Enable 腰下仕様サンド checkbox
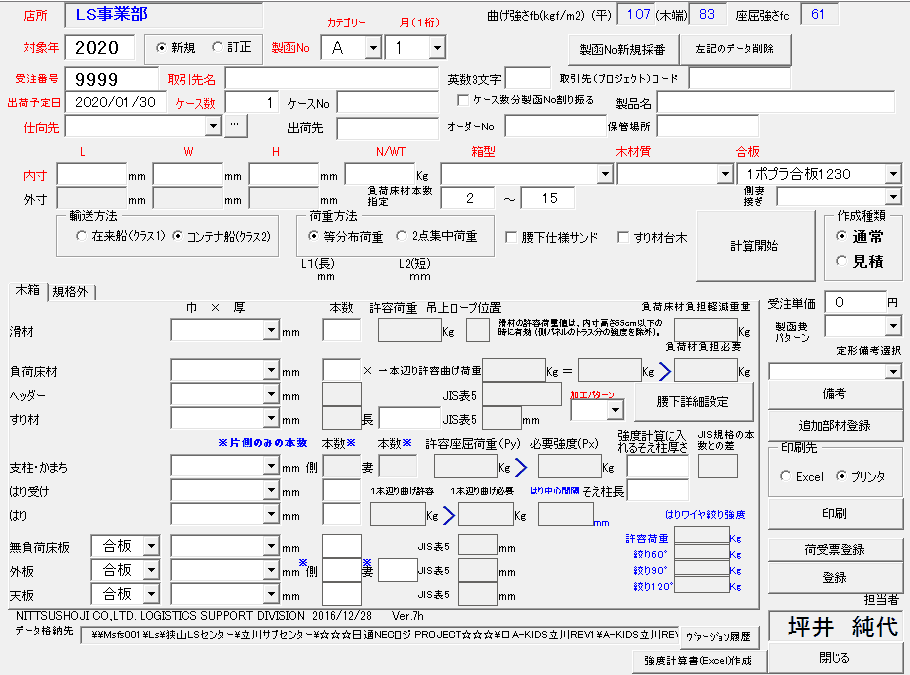 pyautogui.click(x=511, y=237)
